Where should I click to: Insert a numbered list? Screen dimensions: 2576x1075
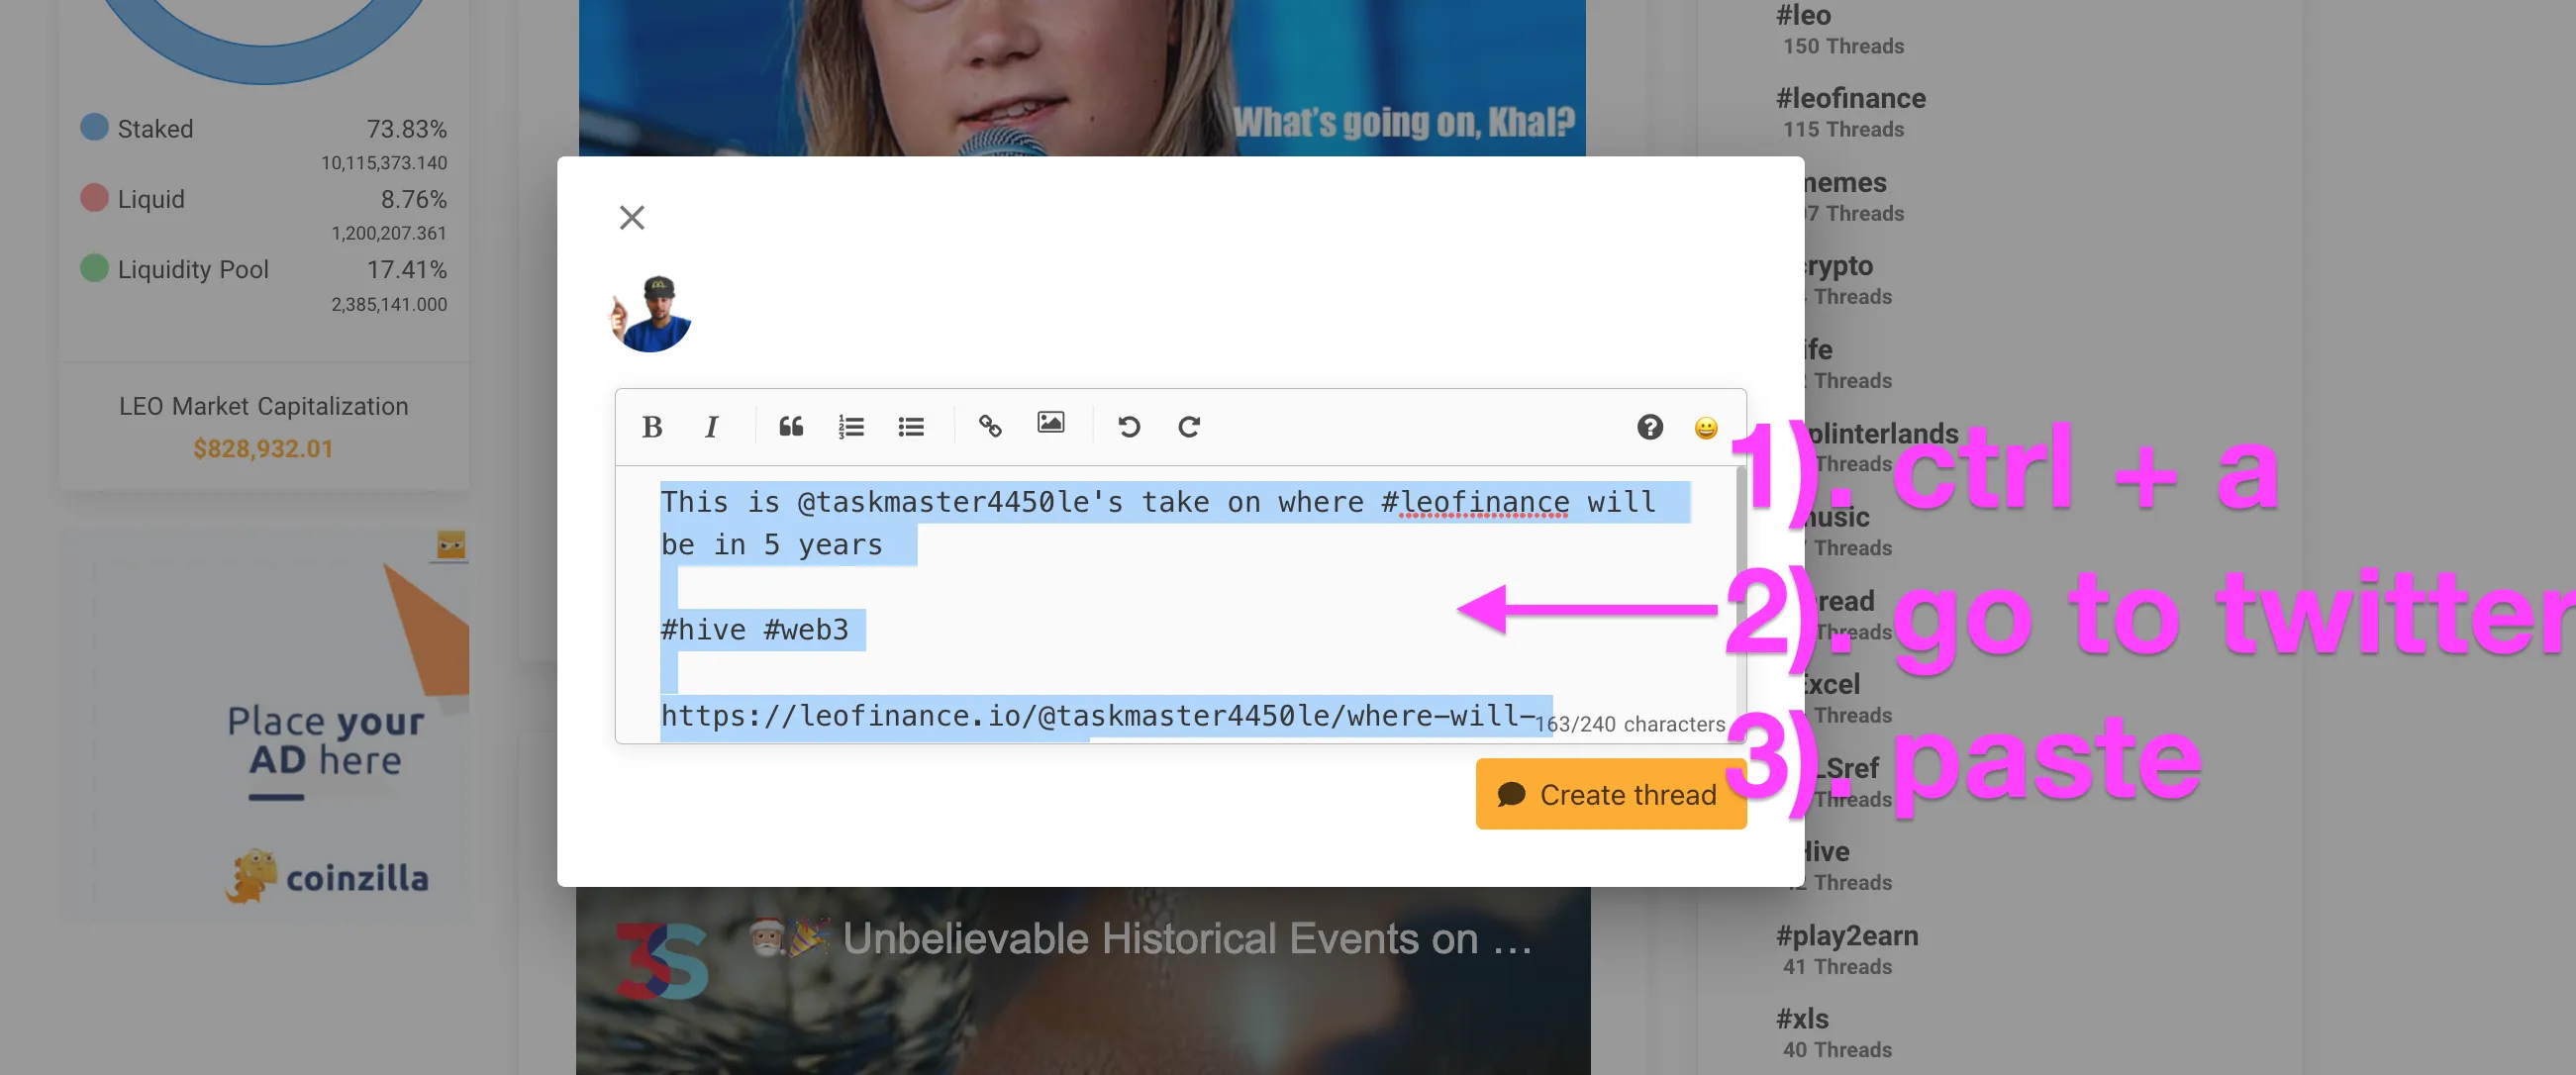pos(851,427)
